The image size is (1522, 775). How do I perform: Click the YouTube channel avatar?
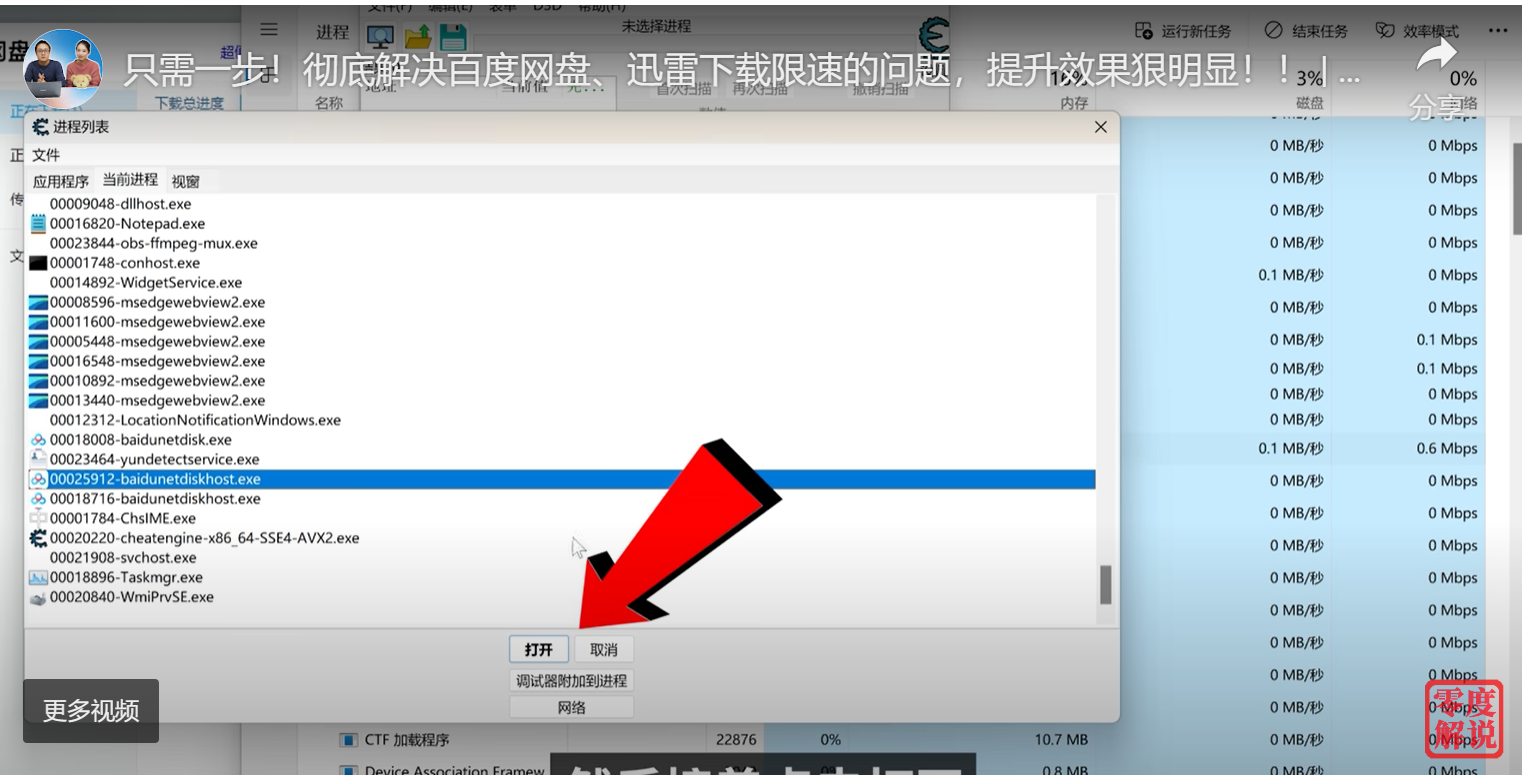coord(63,69)
